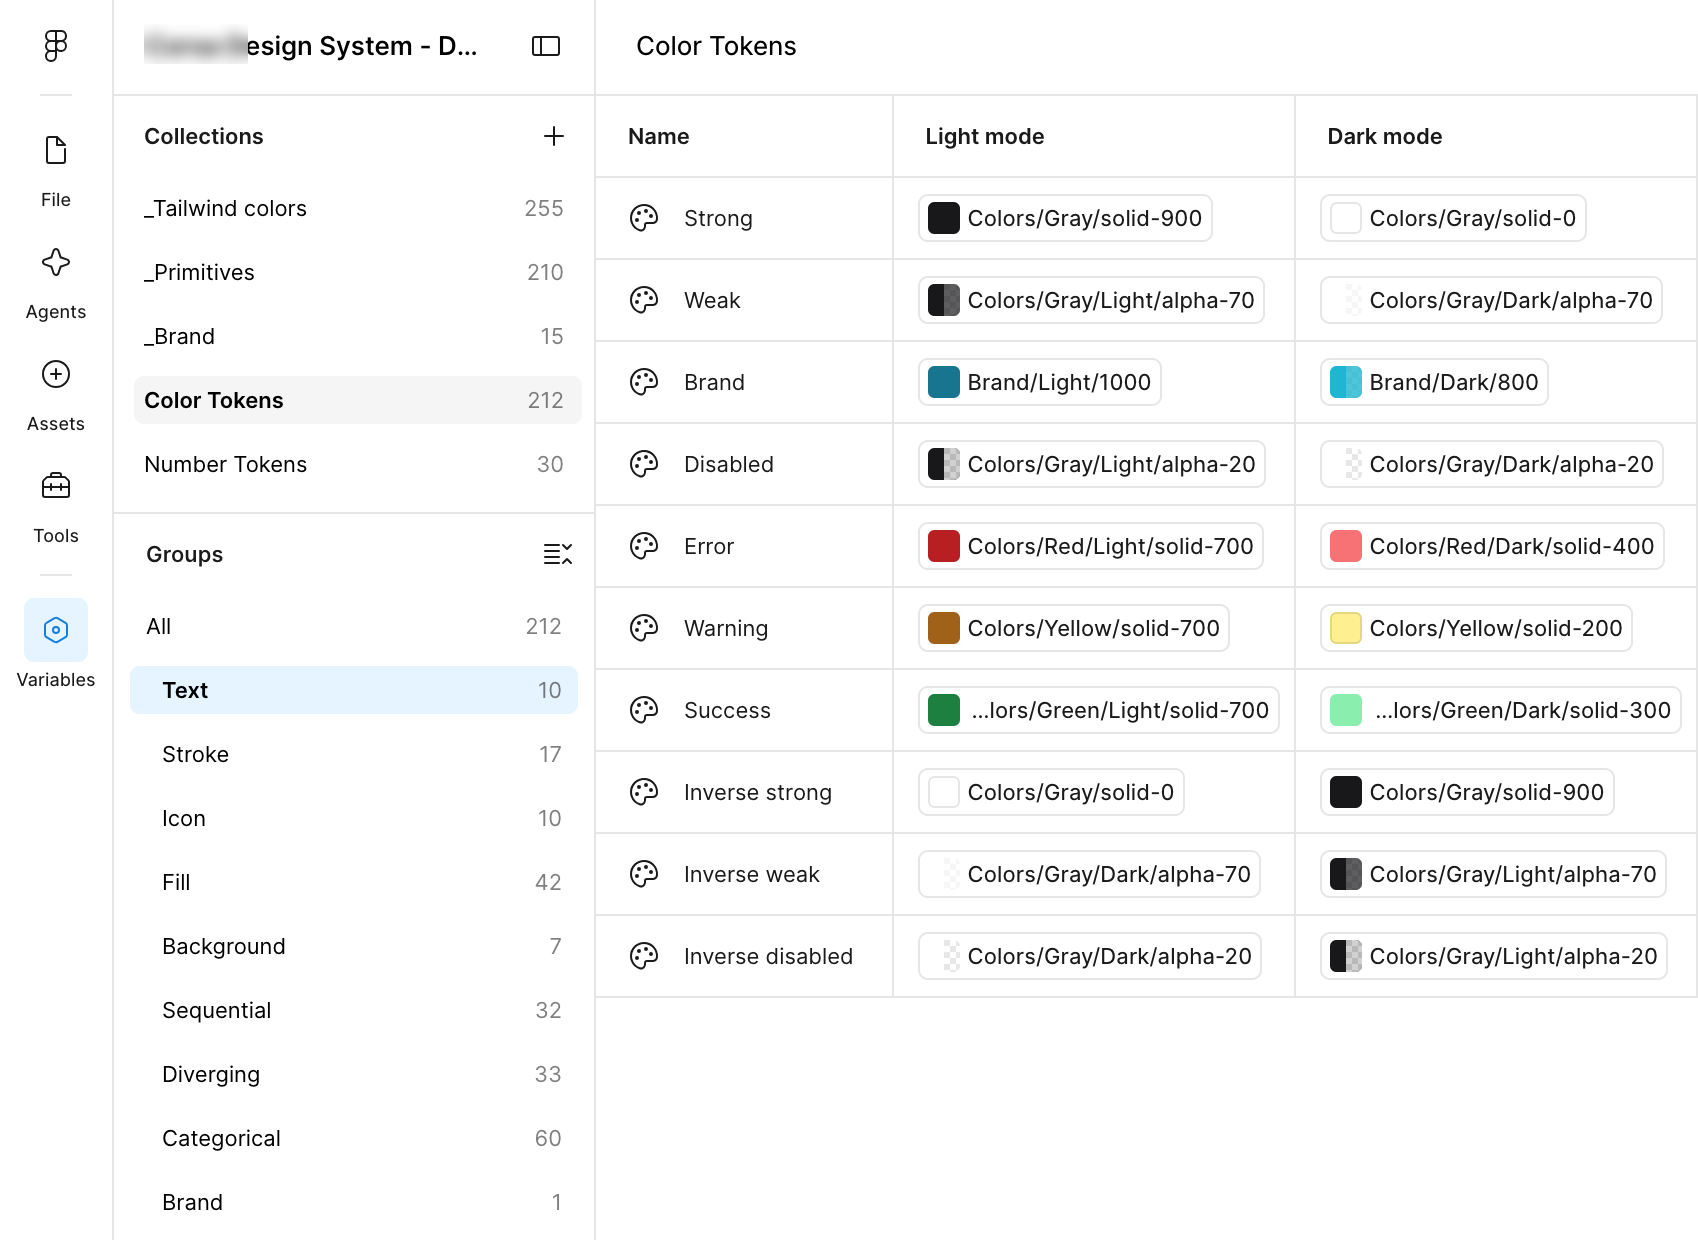Click the design system file title
Image resolution: width=1698 pixels, height=1240 pixels.
pos(311,46)
